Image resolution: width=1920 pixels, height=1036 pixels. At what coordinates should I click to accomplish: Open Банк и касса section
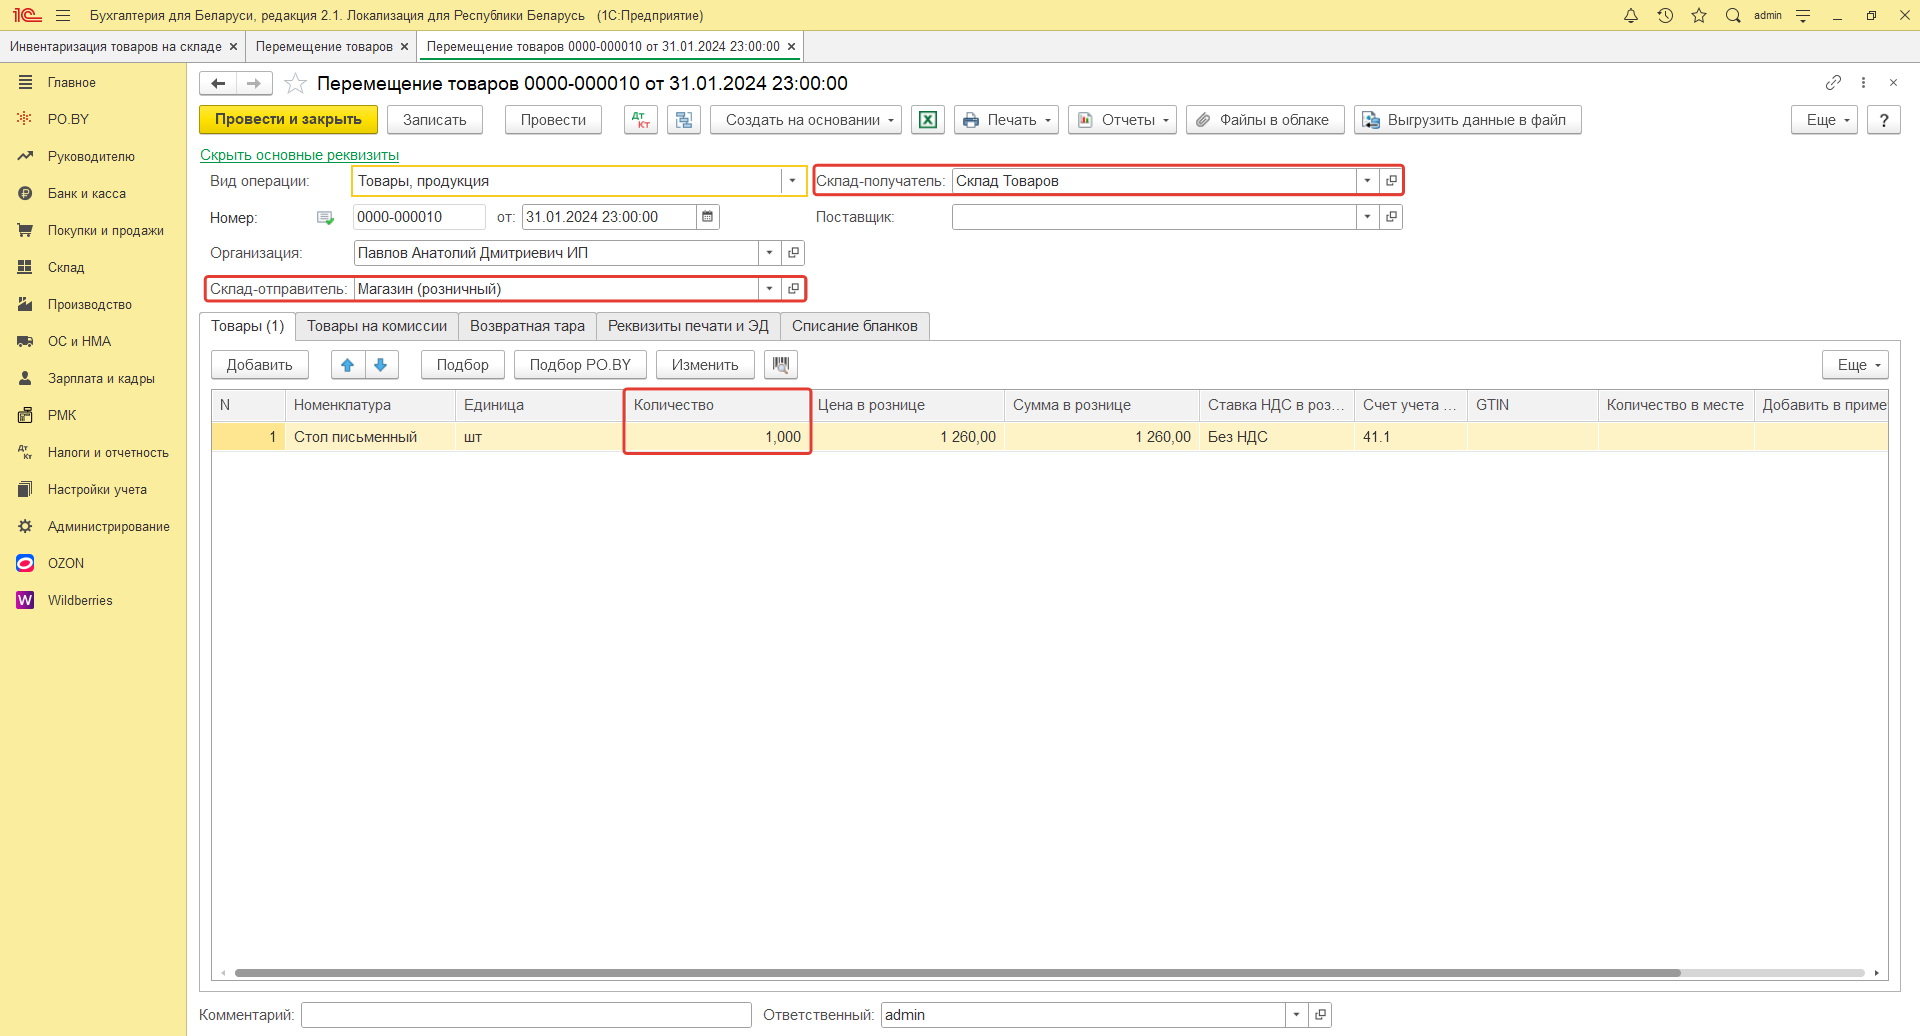click(x=87, y=194)
